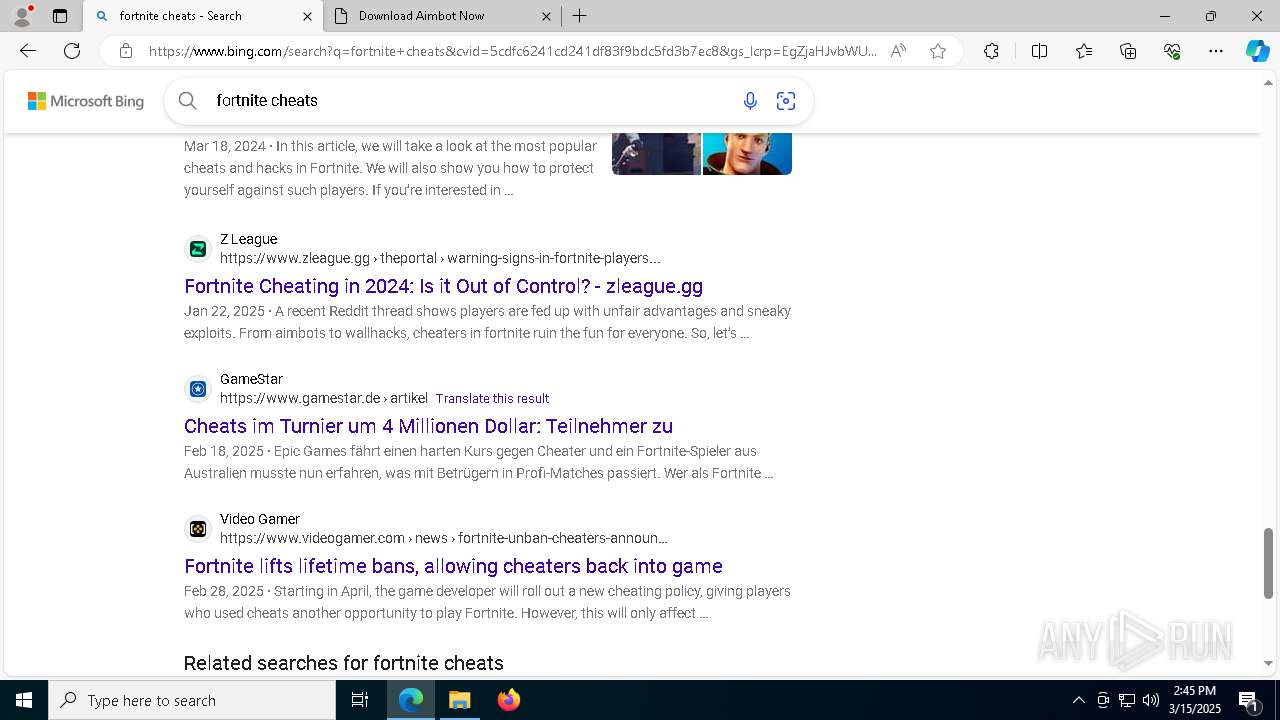This screenshot has height=720, width=1280.
Task: Open Task View on taskbar
Action: point(360,700)
